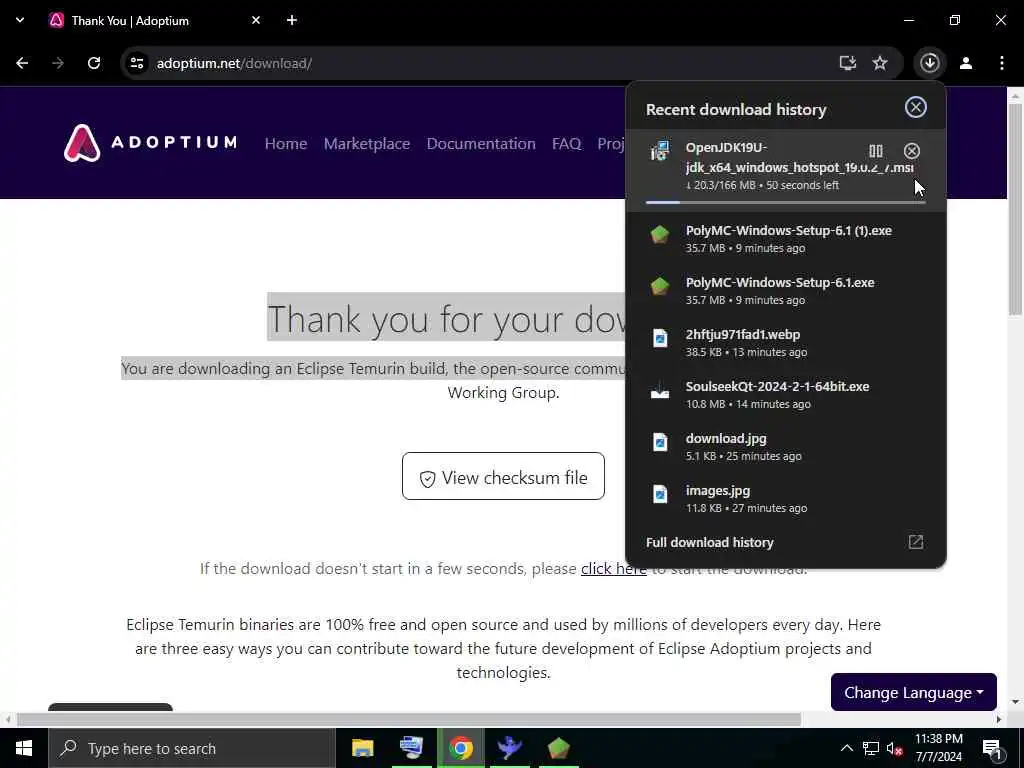Open the Windows Start menu
1024x768 pixels.
pyautogui.click(x=24, y=748)
